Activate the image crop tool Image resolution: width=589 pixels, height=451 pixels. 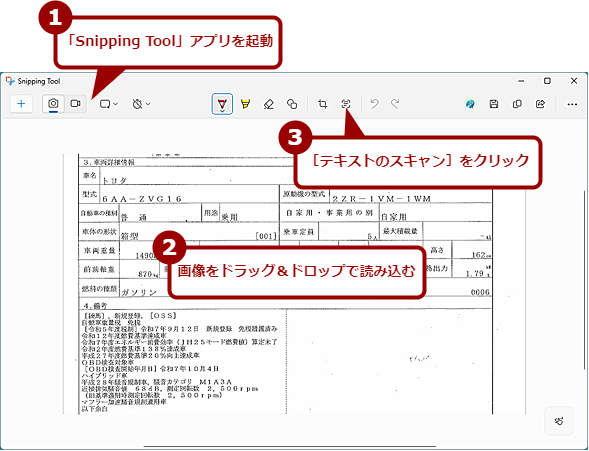point(322,104)
